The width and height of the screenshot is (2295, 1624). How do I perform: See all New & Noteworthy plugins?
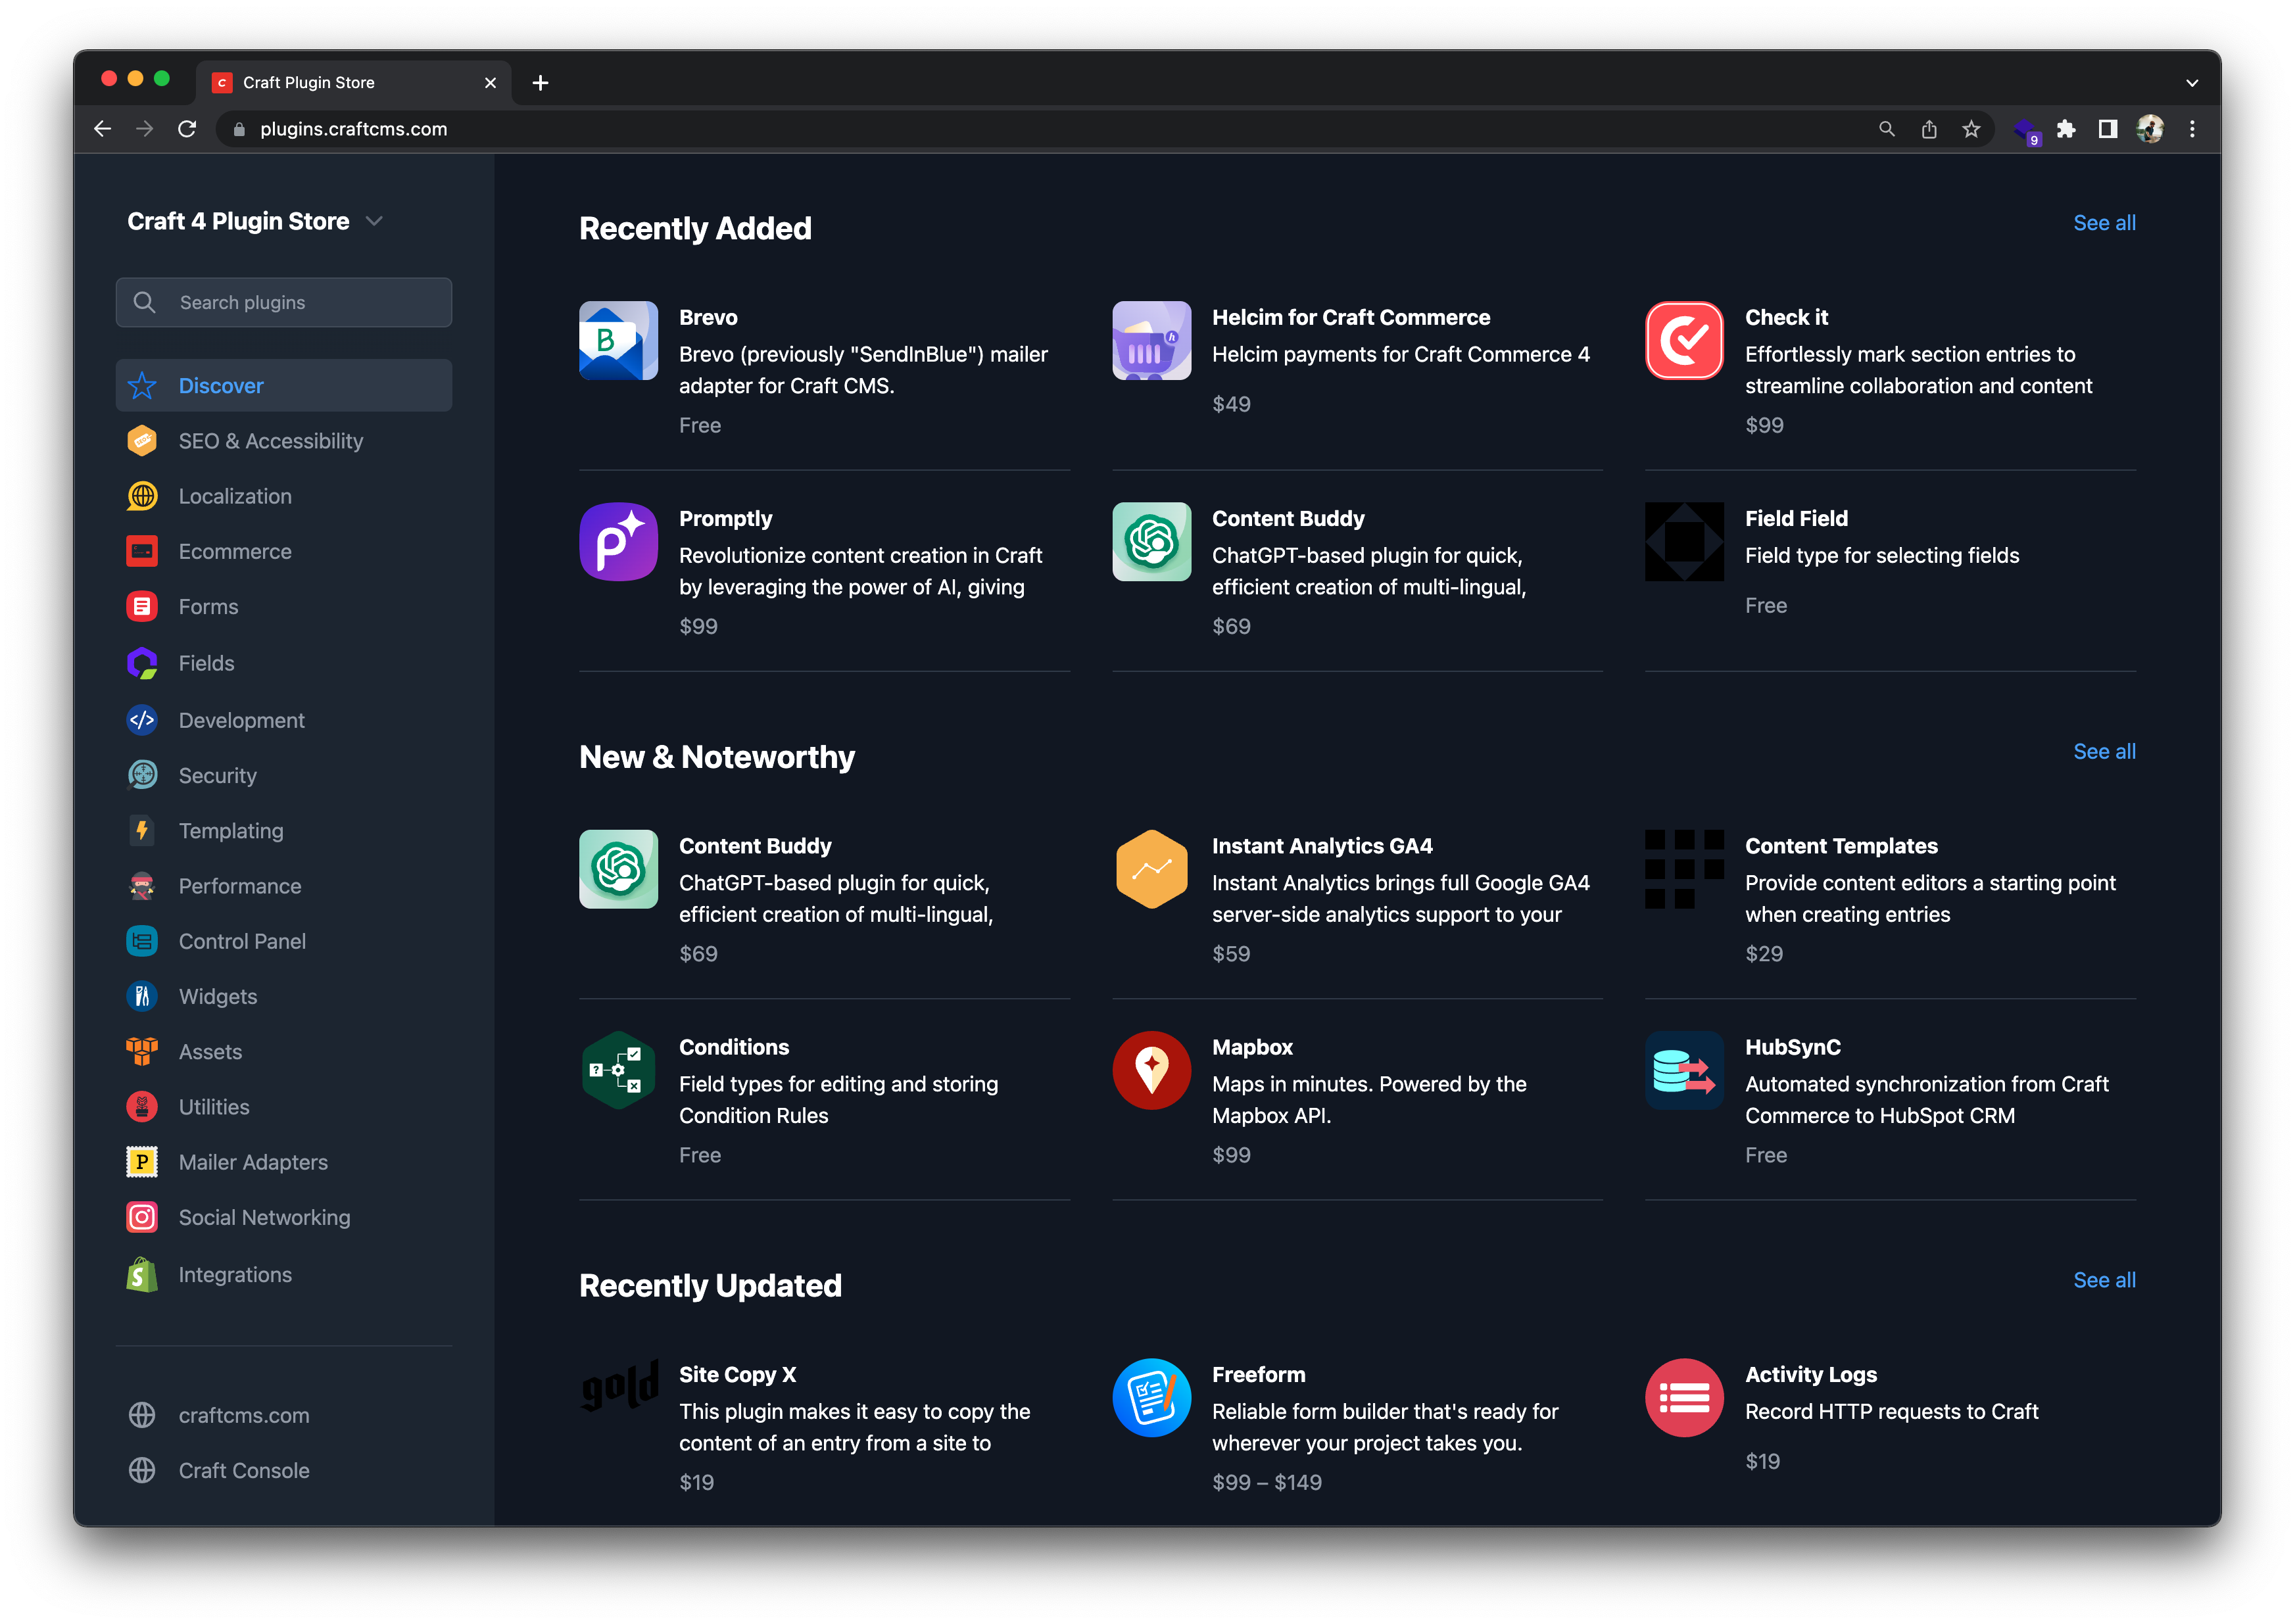point(2104,751)
